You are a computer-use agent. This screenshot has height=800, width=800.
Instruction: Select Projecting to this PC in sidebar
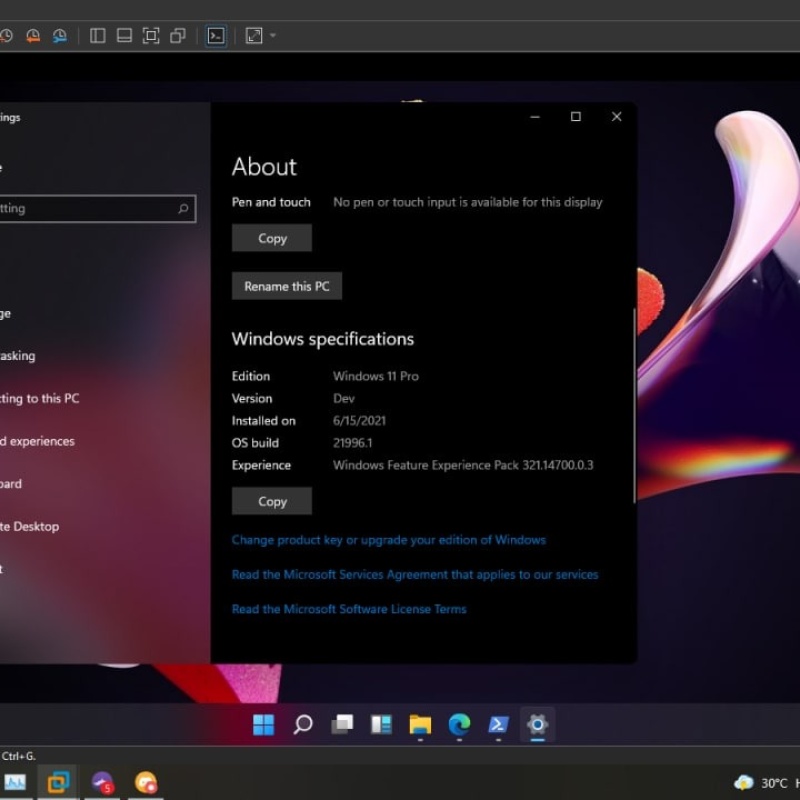tap(40, 398)
